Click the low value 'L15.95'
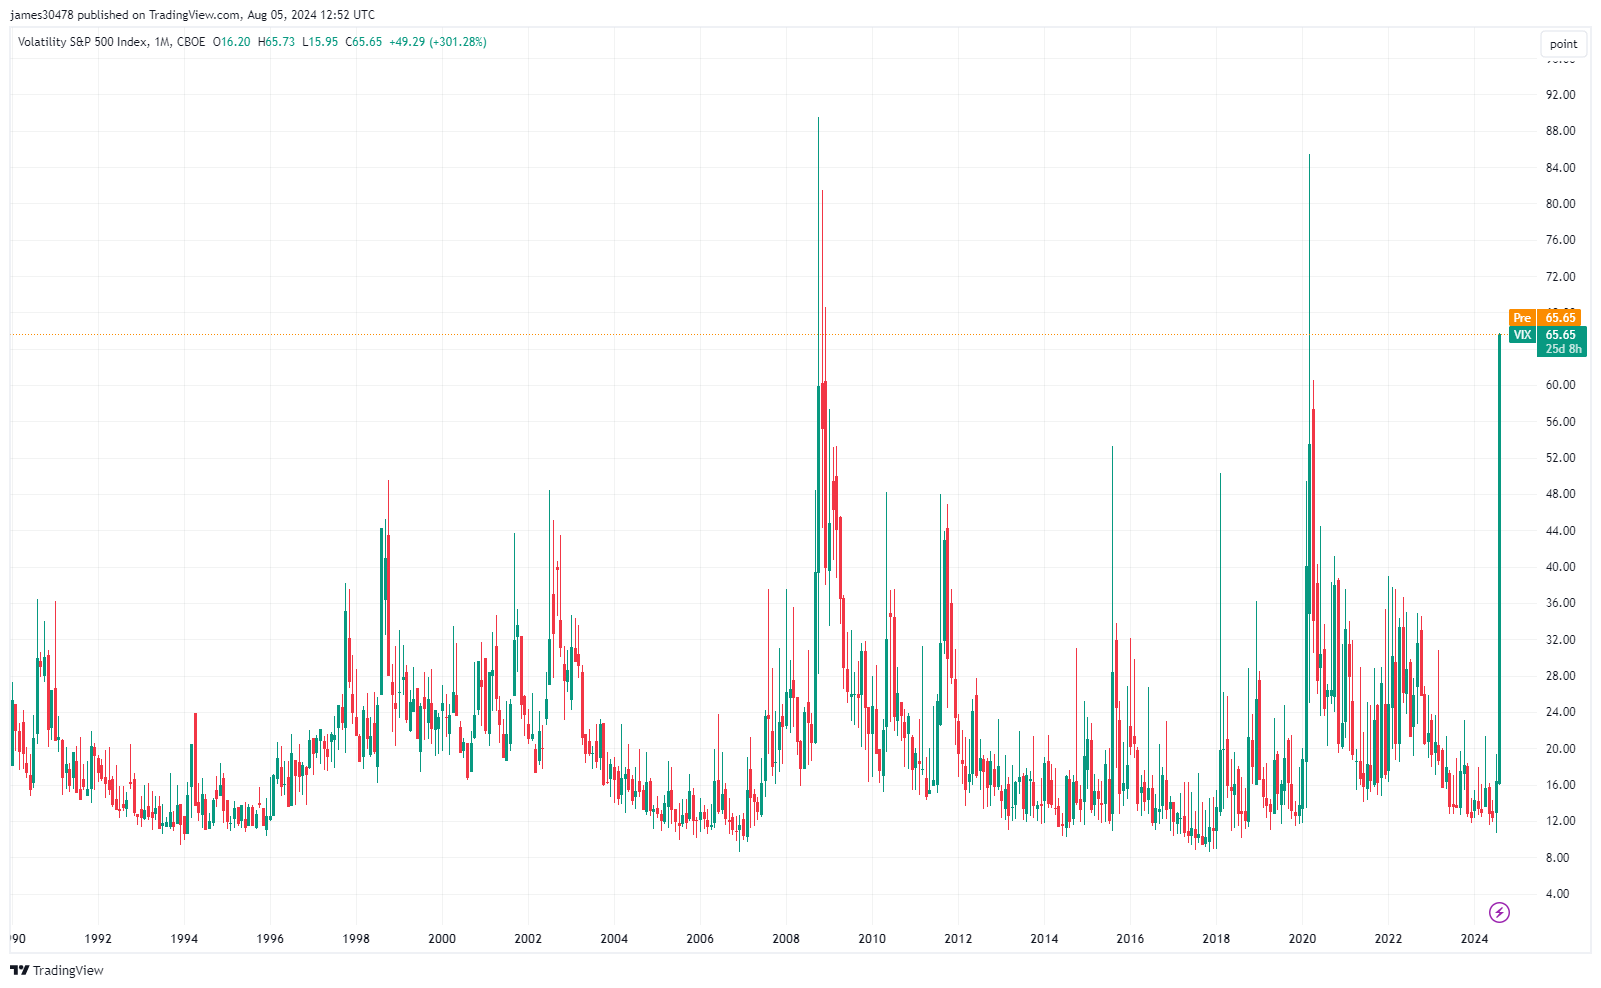 coord(320,42)
